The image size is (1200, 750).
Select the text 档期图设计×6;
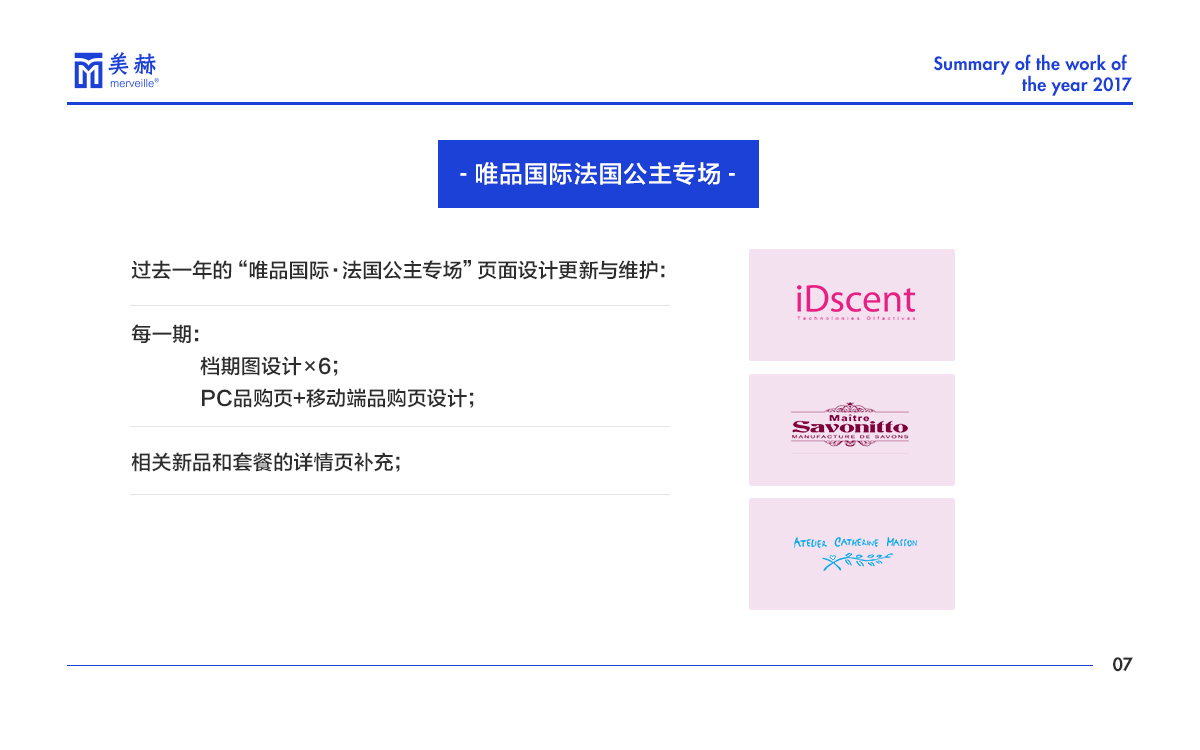(269, 366)
